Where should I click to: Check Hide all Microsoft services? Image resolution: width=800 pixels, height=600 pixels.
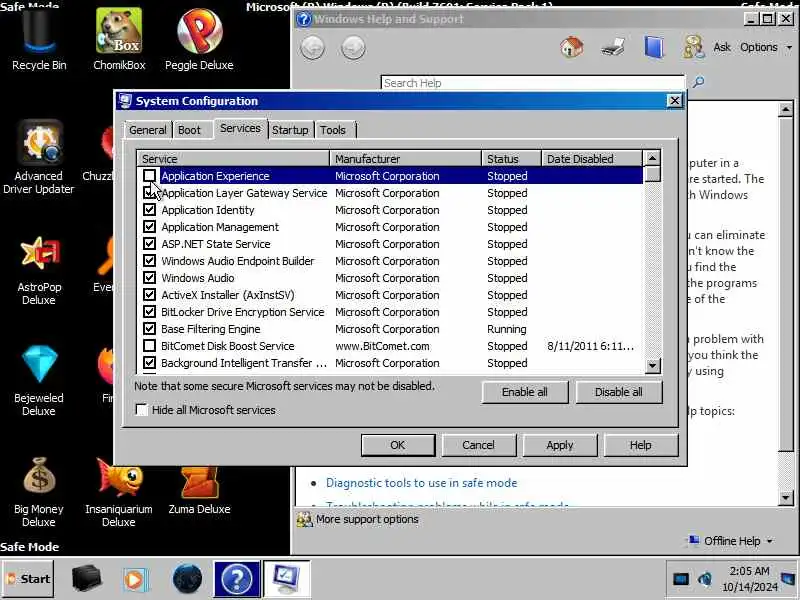click(x=141, y=410)
